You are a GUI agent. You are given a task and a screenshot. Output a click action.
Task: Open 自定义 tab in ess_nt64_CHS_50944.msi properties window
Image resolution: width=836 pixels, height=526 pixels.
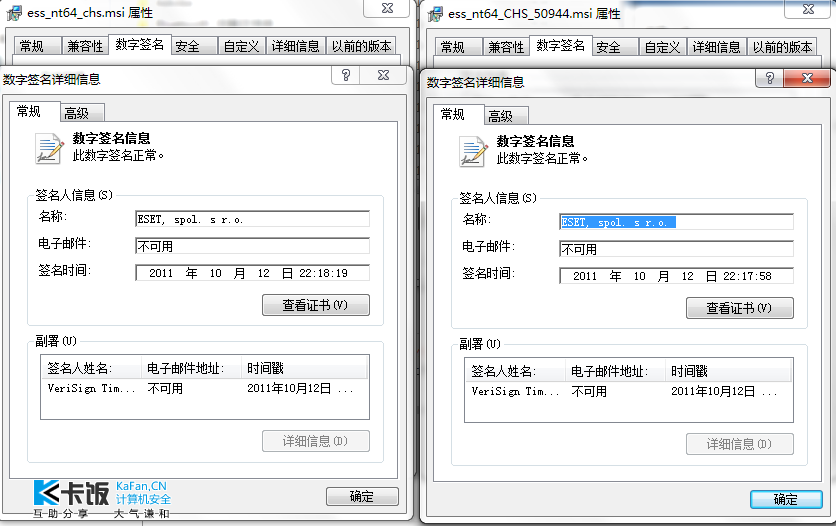[x=662, y=47]
